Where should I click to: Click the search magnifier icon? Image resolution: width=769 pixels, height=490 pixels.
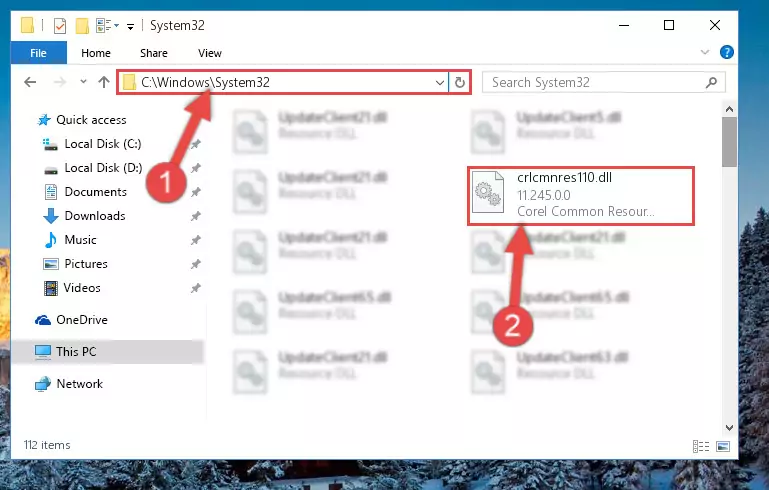tap(712, 82)
